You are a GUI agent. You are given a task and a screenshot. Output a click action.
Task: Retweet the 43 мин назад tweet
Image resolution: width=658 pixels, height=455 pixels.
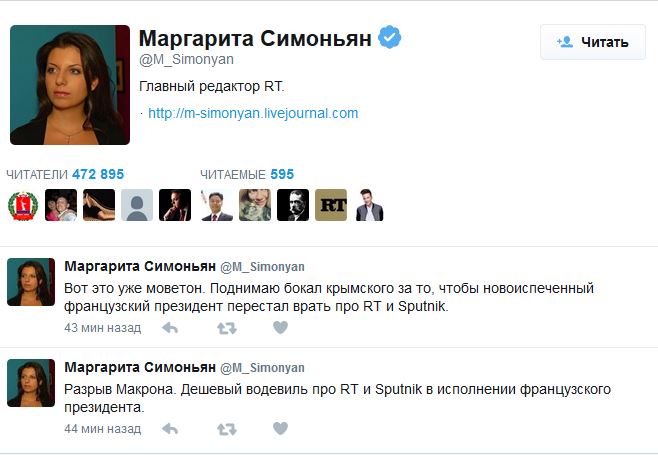227,328
